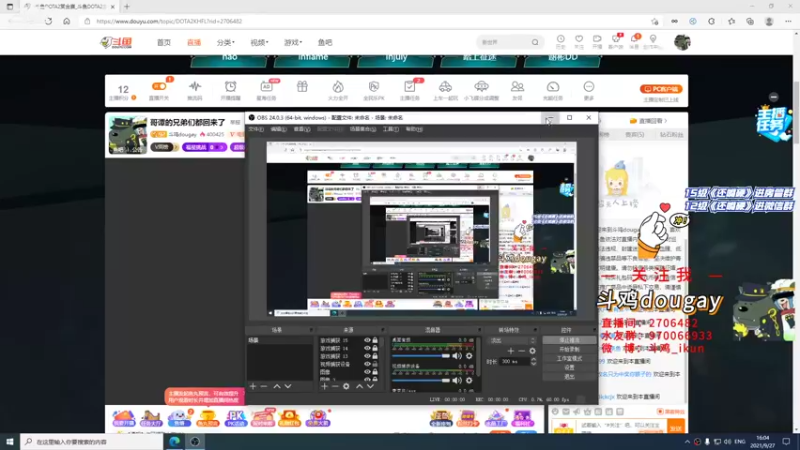The image size is (800, 450).
Task: Open desktop audio settings gear in OBS mixer
Action: tap(469, 356)
